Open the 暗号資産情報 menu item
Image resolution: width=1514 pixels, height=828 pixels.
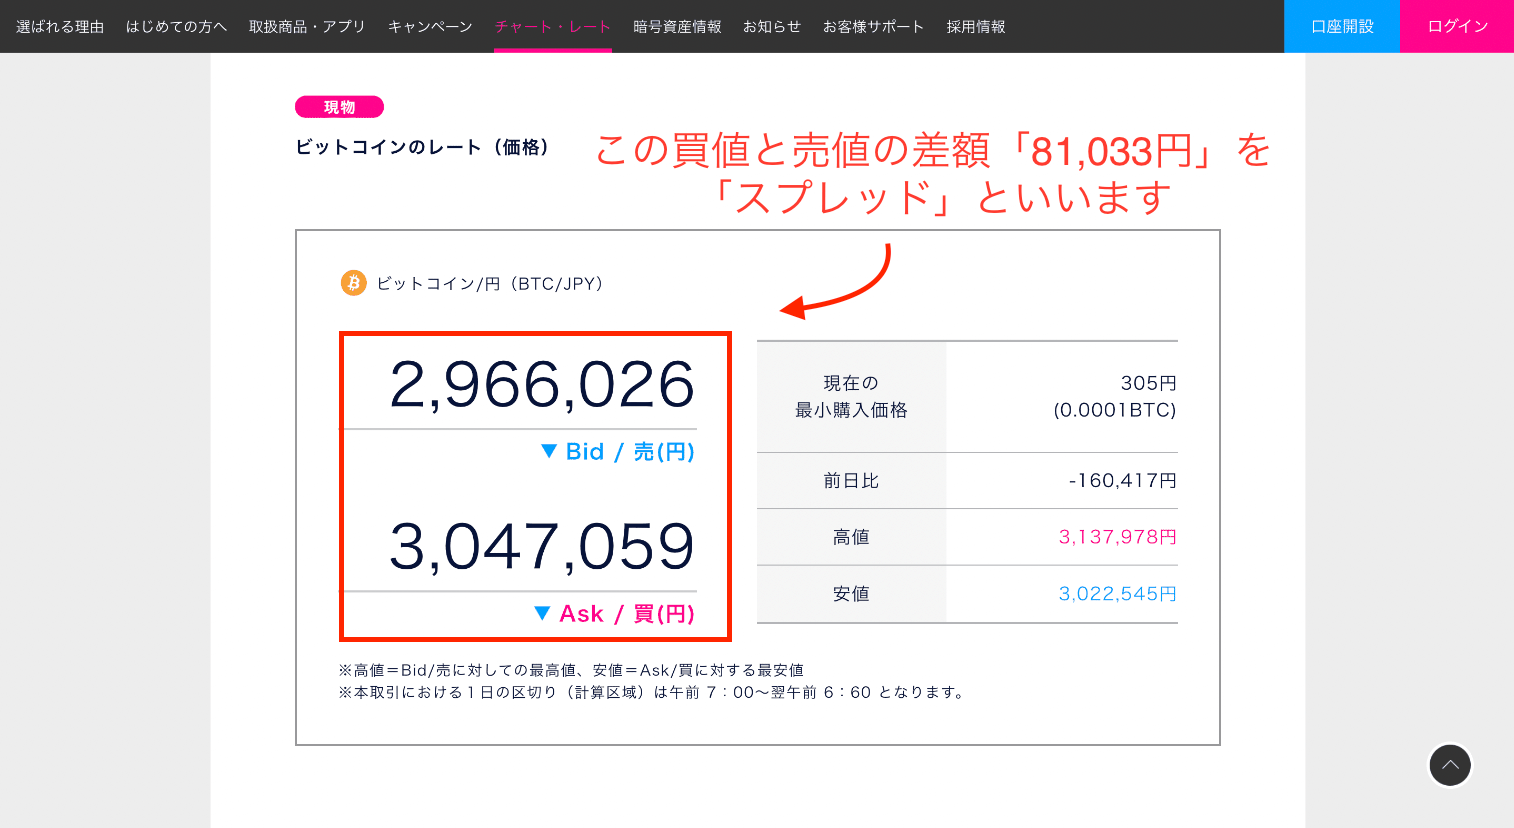[677, 26]
